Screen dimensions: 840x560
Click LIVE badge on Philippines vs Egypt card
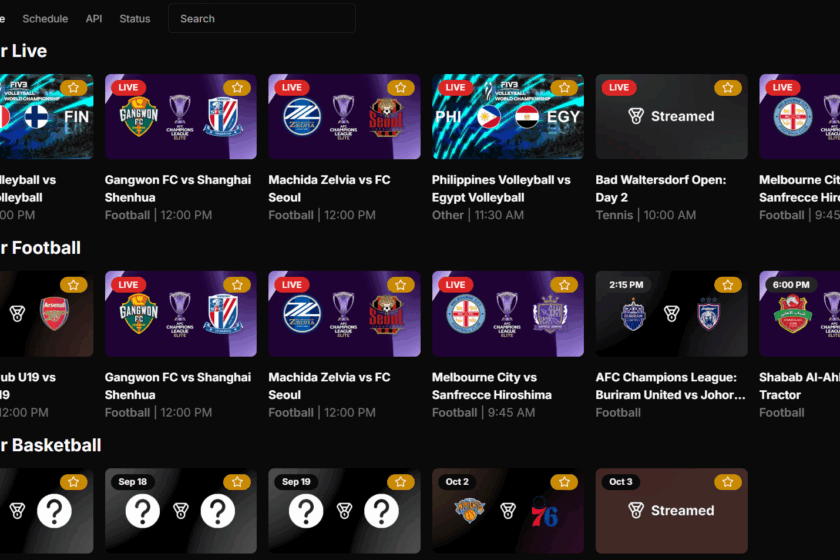point(455,87)
